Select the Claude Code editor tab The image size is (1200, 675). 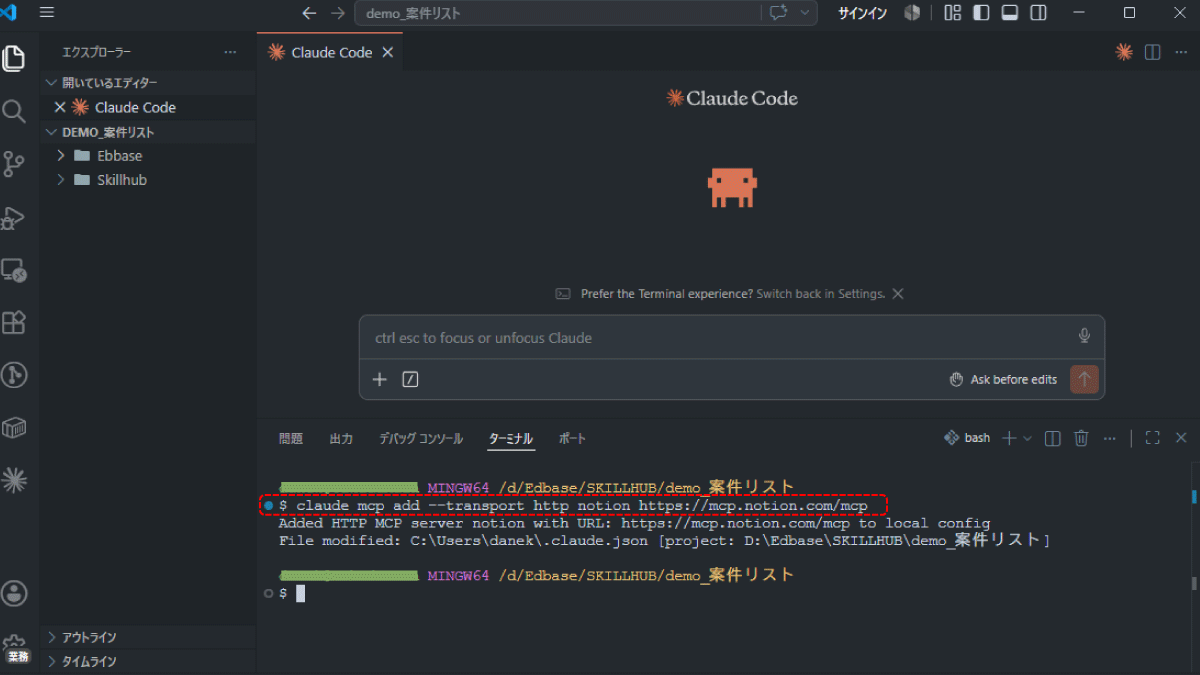330,52
